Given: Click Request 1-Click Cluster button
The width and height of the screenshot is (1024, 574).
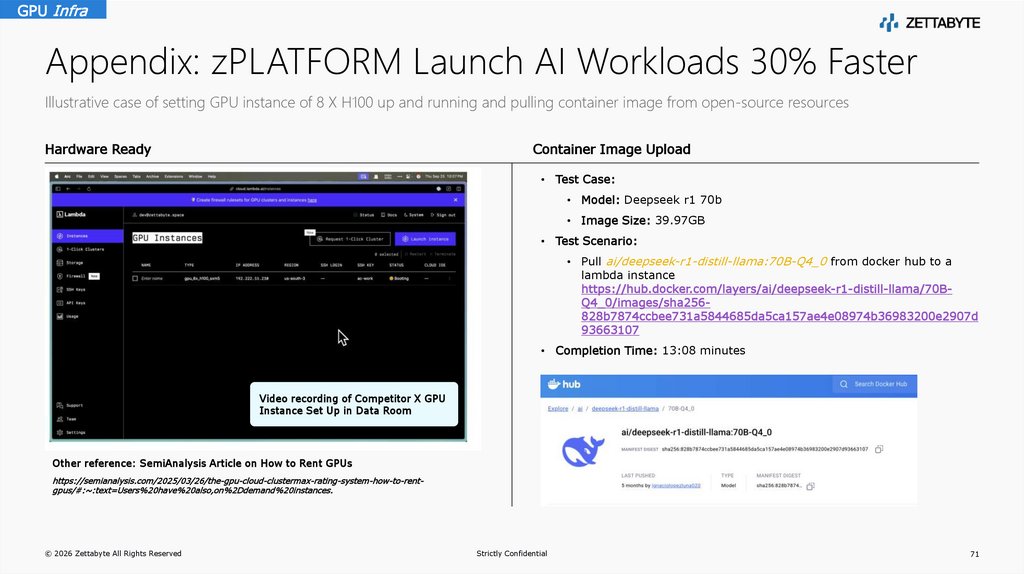Looking at the screenshot, I should point(350,239).
